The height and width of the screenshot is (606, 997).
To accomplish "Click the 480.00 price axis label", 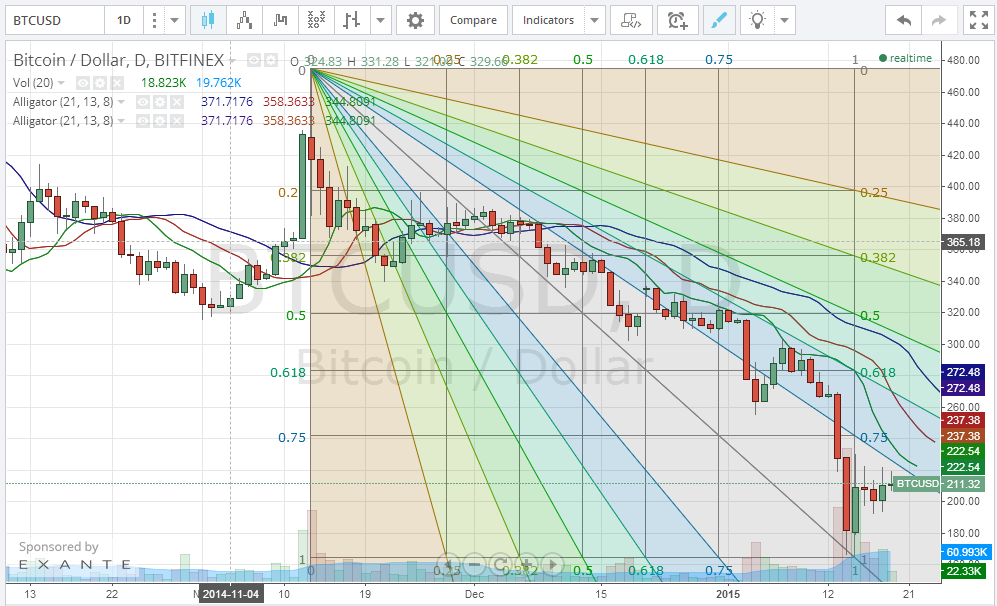I will [x=964, y=60].
